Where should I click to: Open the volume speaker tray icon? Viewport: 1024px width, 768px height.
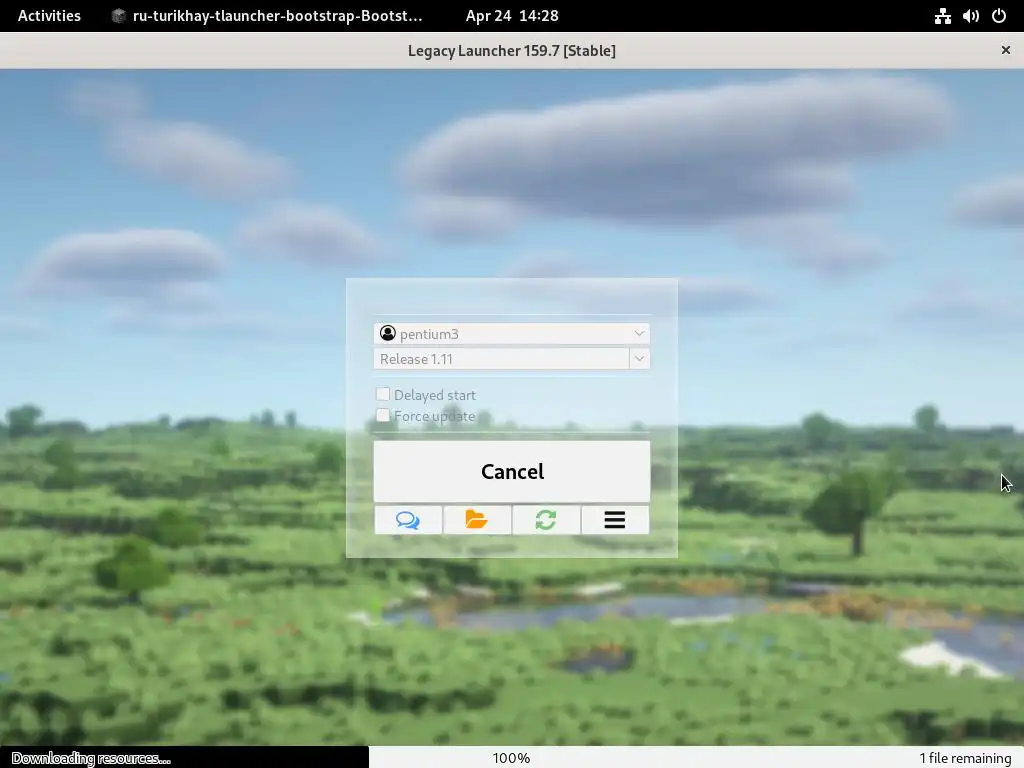[970, 16]
